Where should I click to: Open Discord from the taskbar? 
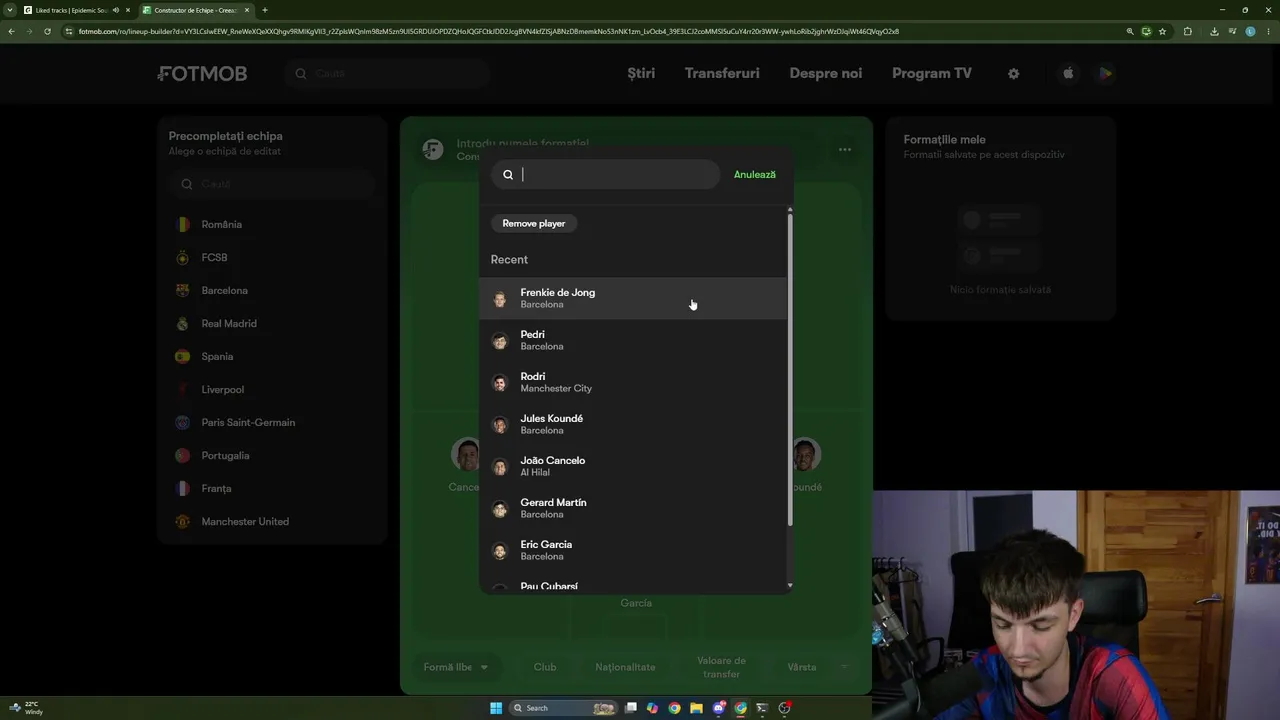pos(719,708)
